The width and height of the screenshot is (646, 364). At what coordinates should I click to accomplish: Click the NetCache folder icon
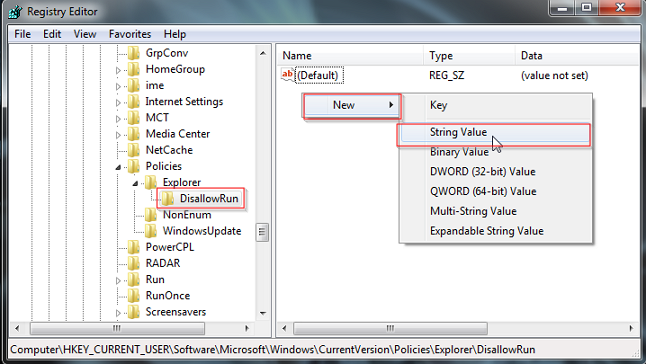click(x=133, y=150)
